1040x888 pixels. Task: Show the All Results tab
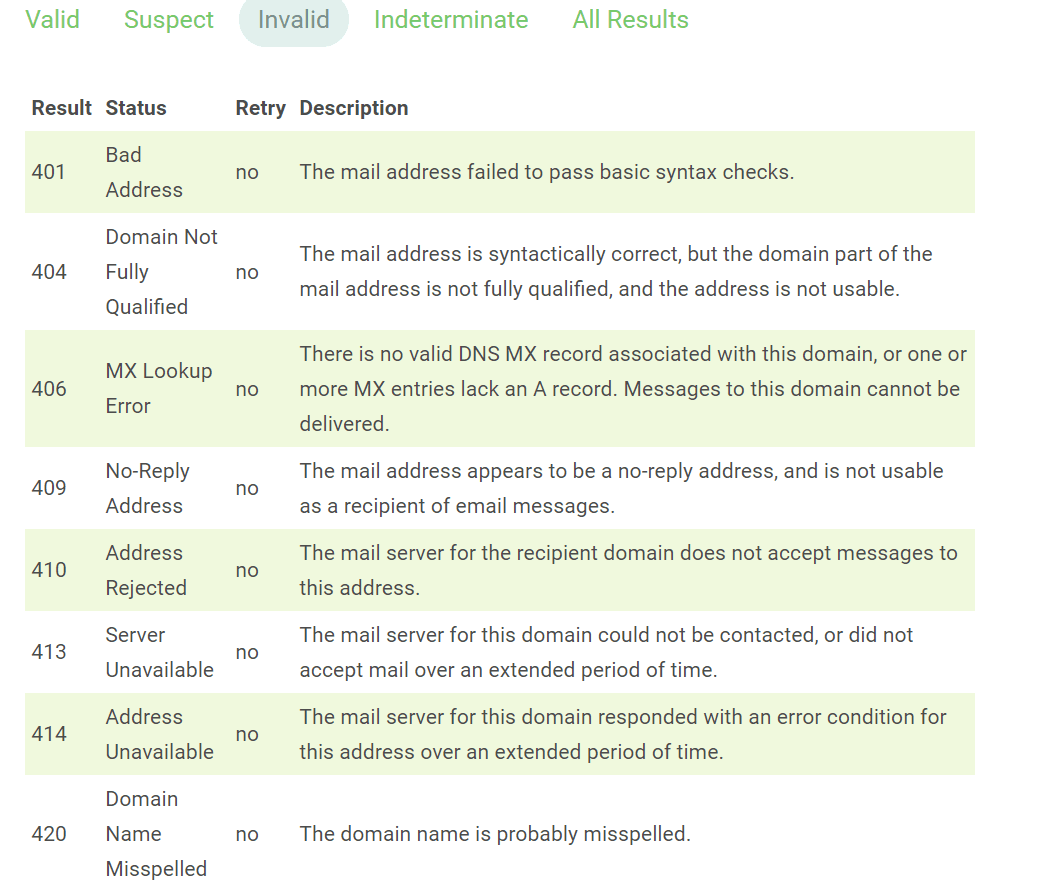pos(630,20)
